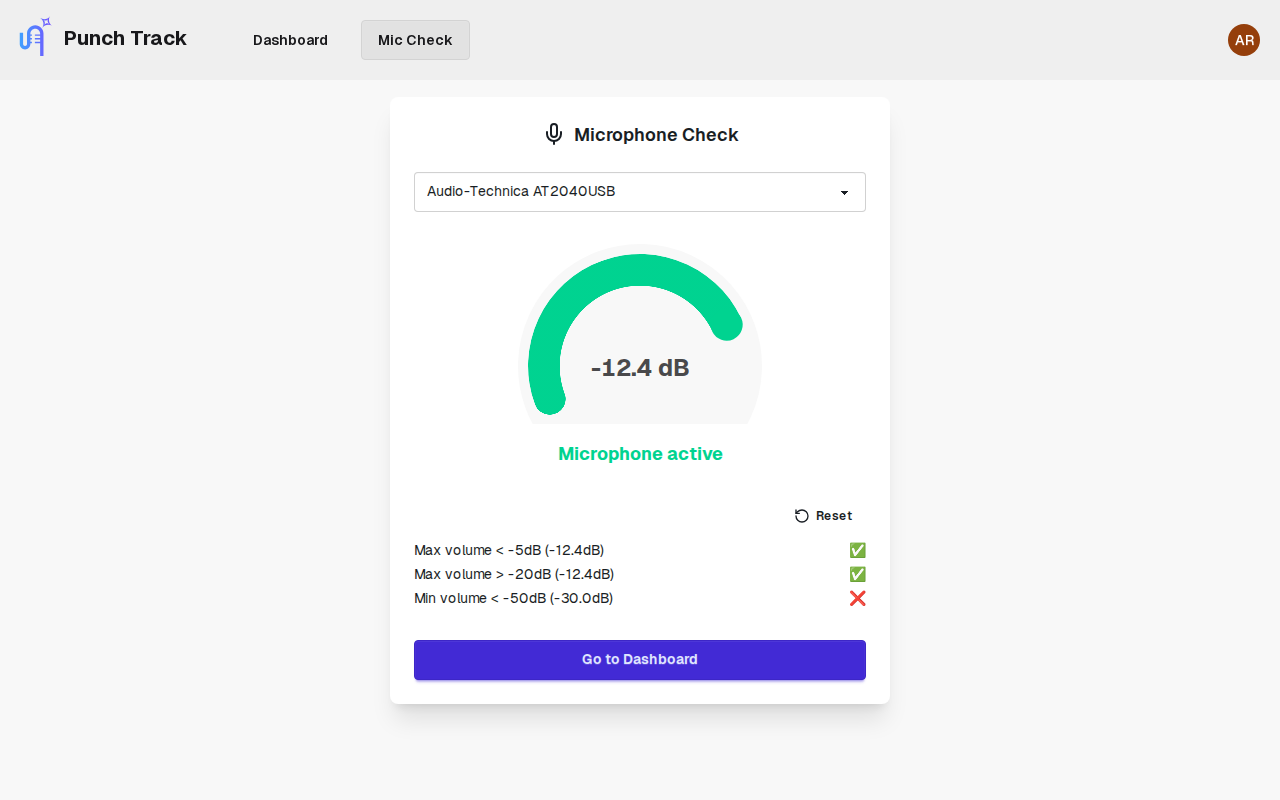Click the Microphone active status text
The image size is (1280, 800).
click(640, 454)
